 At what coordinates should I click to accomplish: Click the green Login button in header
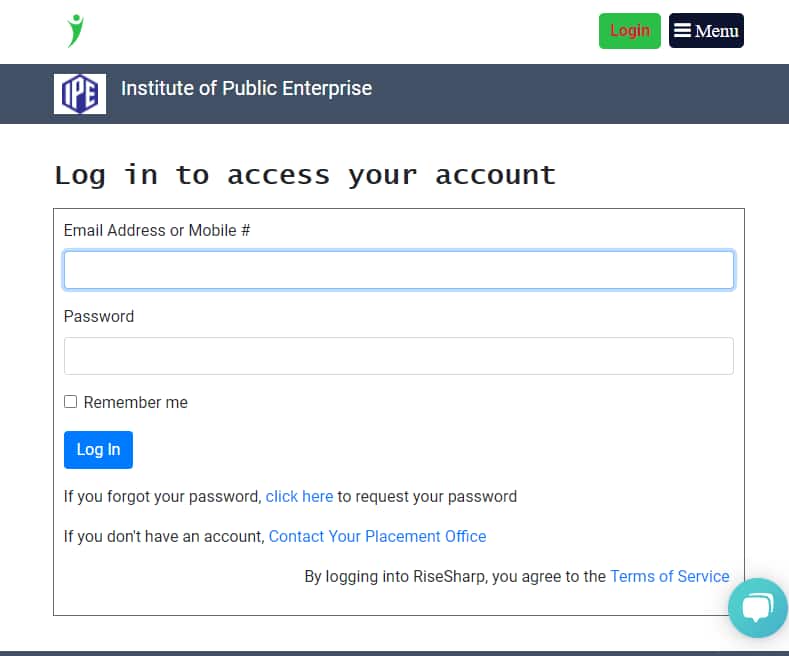pyautogui.click(x=629, y=31)
